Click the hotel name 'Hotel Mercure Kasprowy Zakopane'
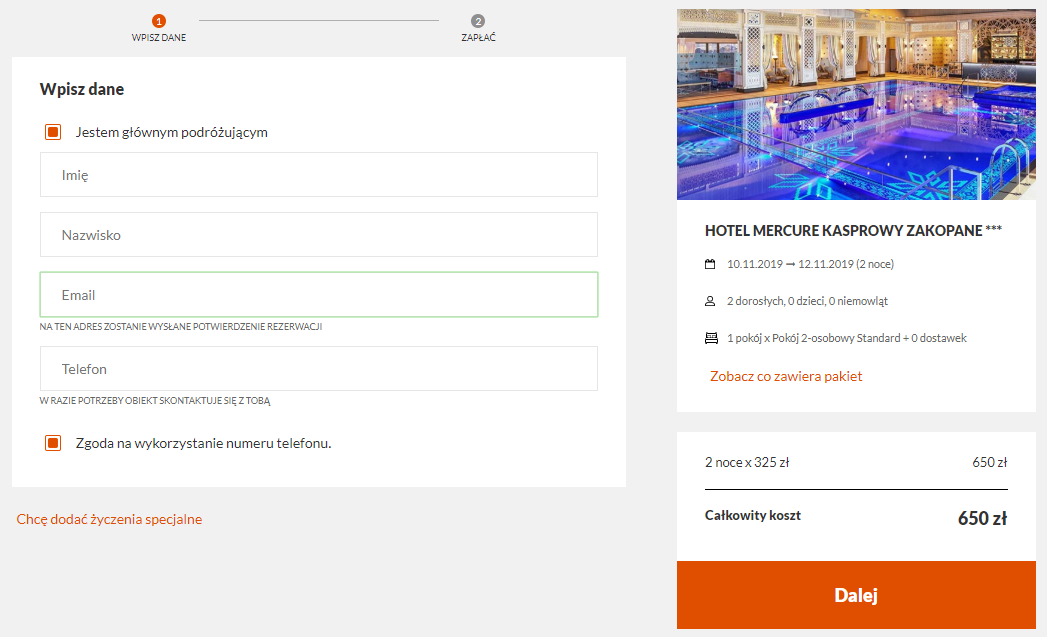1047x637 pixels. 843,230
